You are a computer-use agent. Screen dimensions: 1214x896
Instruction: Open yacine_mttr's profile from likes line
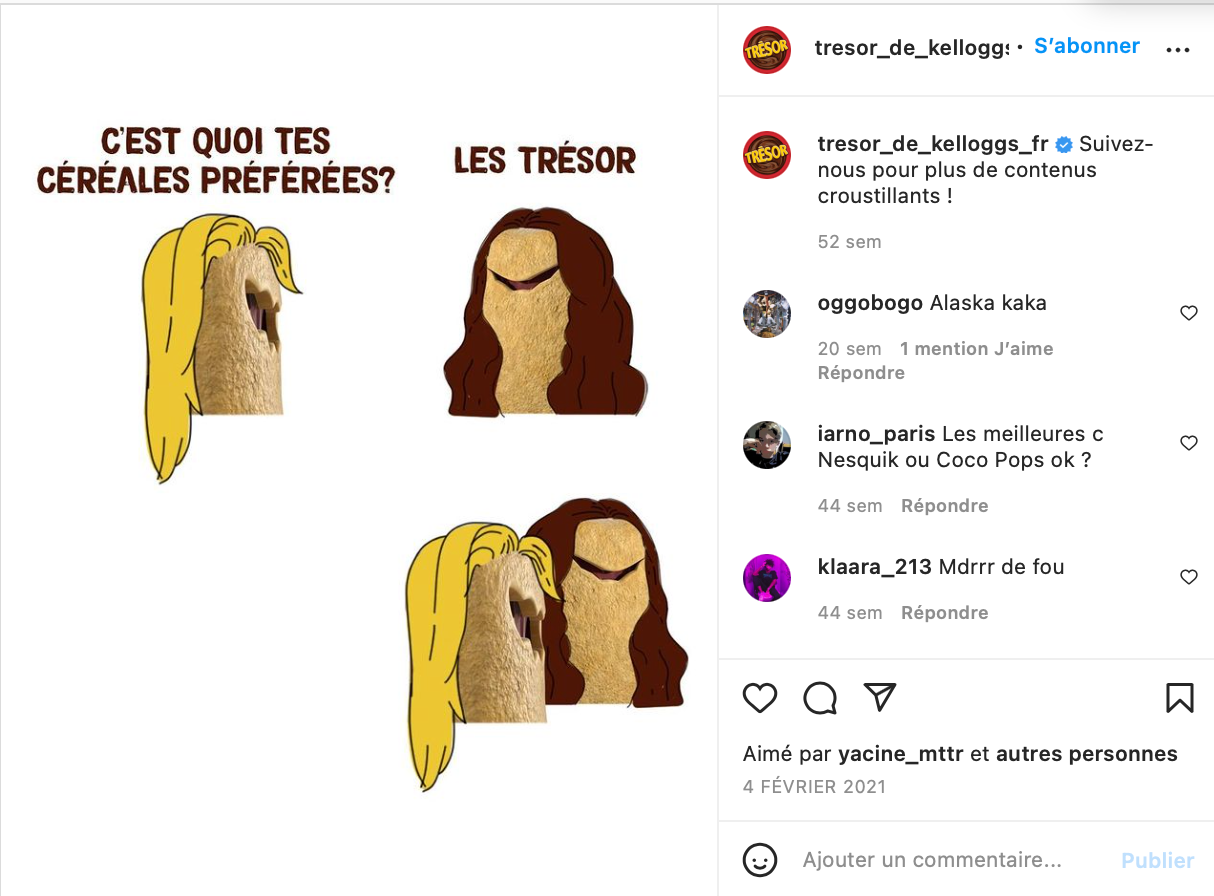pyautogui.click(x=901, y=754)
